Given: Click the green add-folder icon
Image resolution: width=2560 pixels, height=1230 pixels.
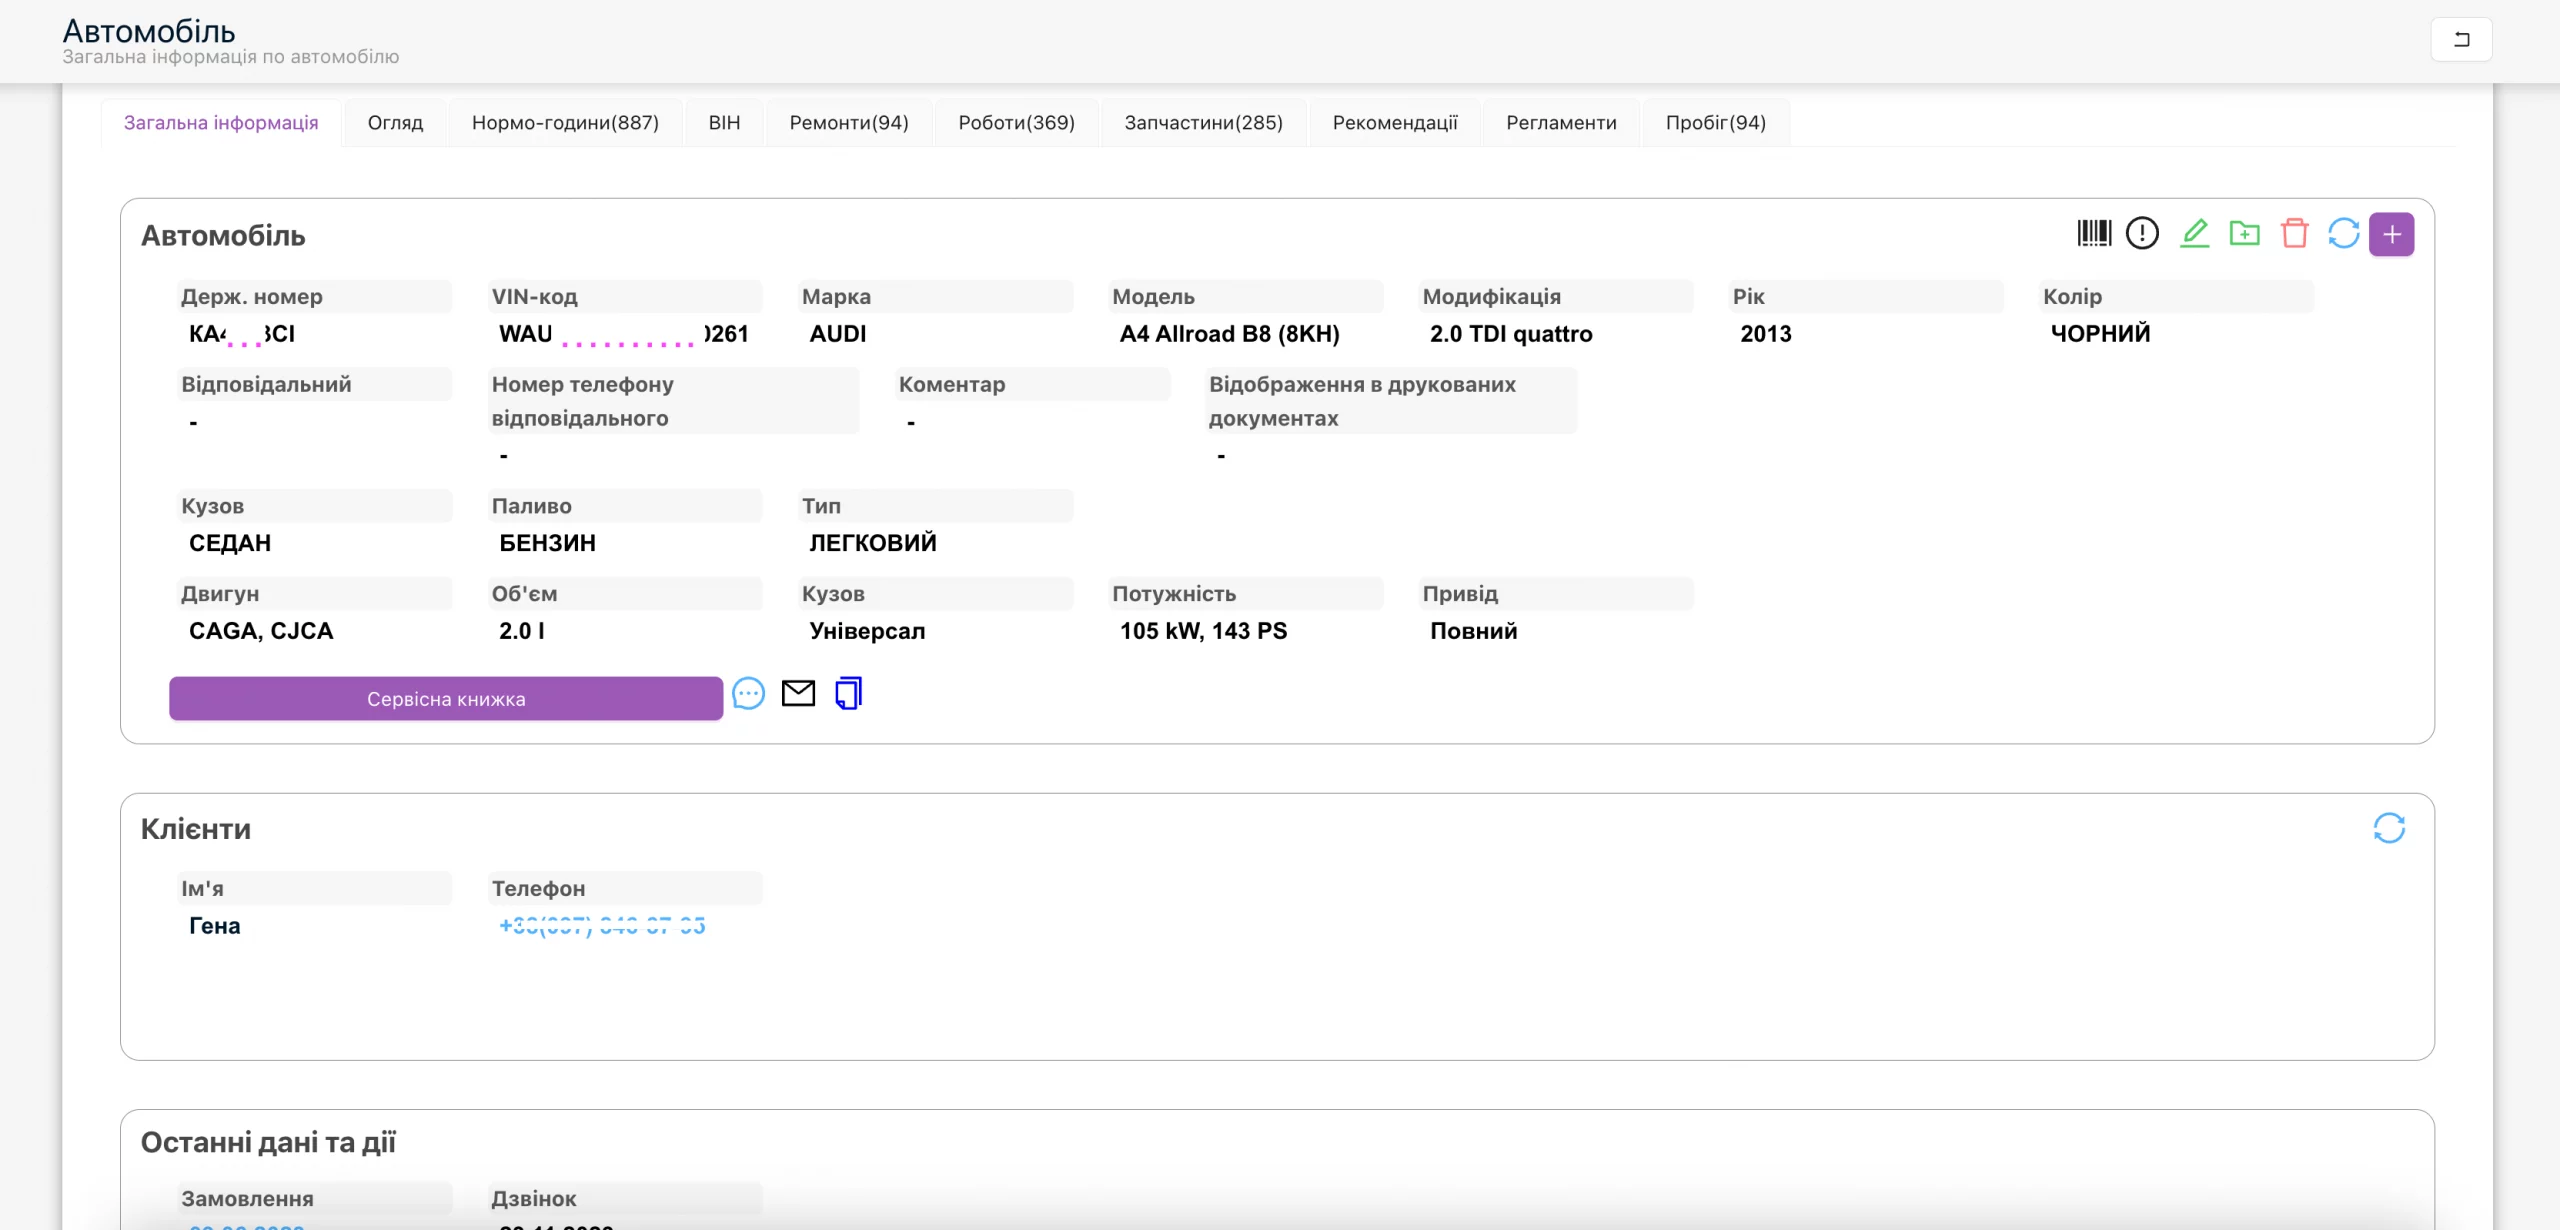Looking at the screenshot, I should click(x=2244, y=234).
